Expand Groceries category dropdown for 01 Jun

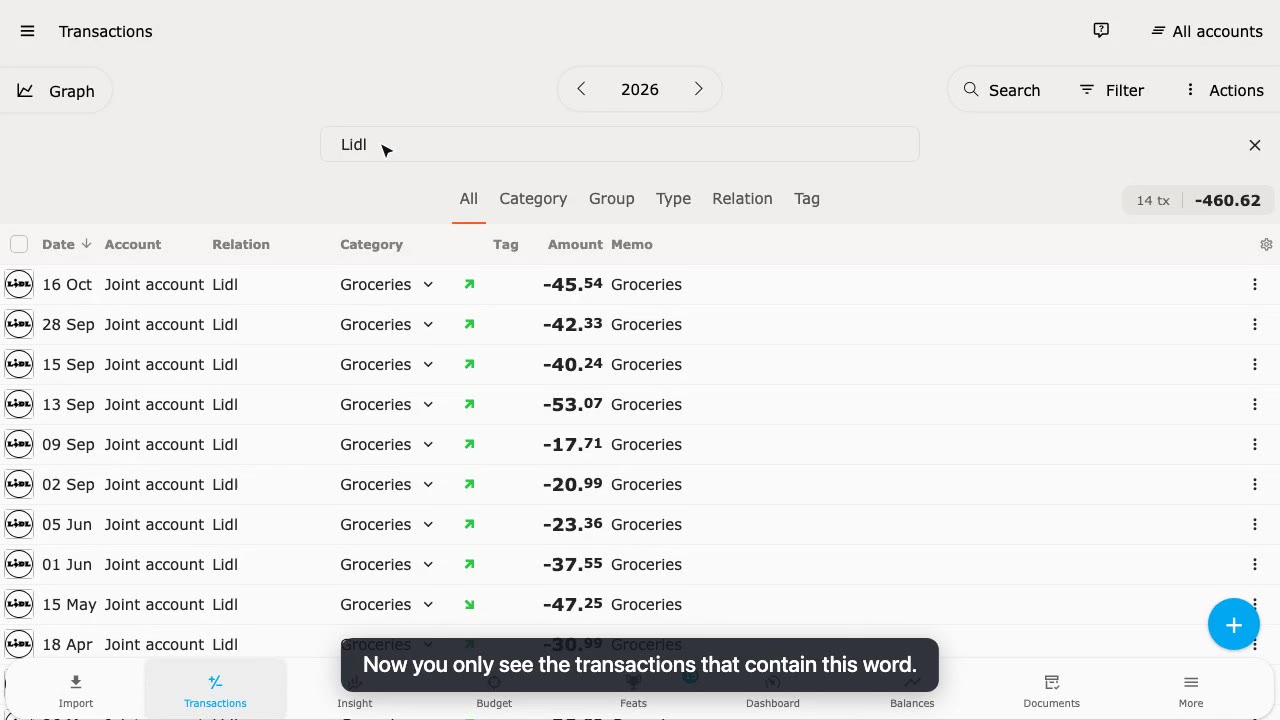click(428, 564)
